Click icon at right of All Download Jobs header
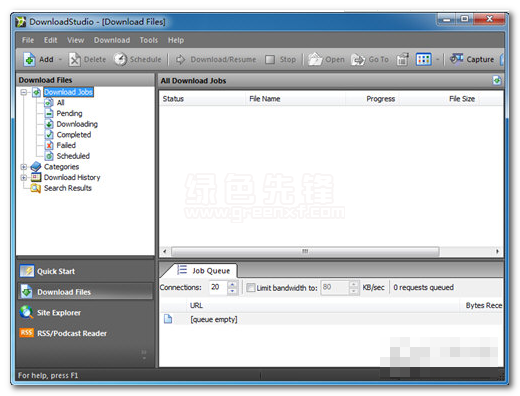The image size is (520, 396). [497, 80]
